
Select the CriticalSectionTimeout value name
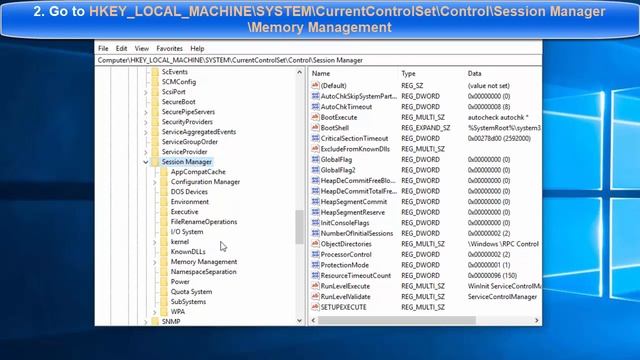[x=354, y=138]
